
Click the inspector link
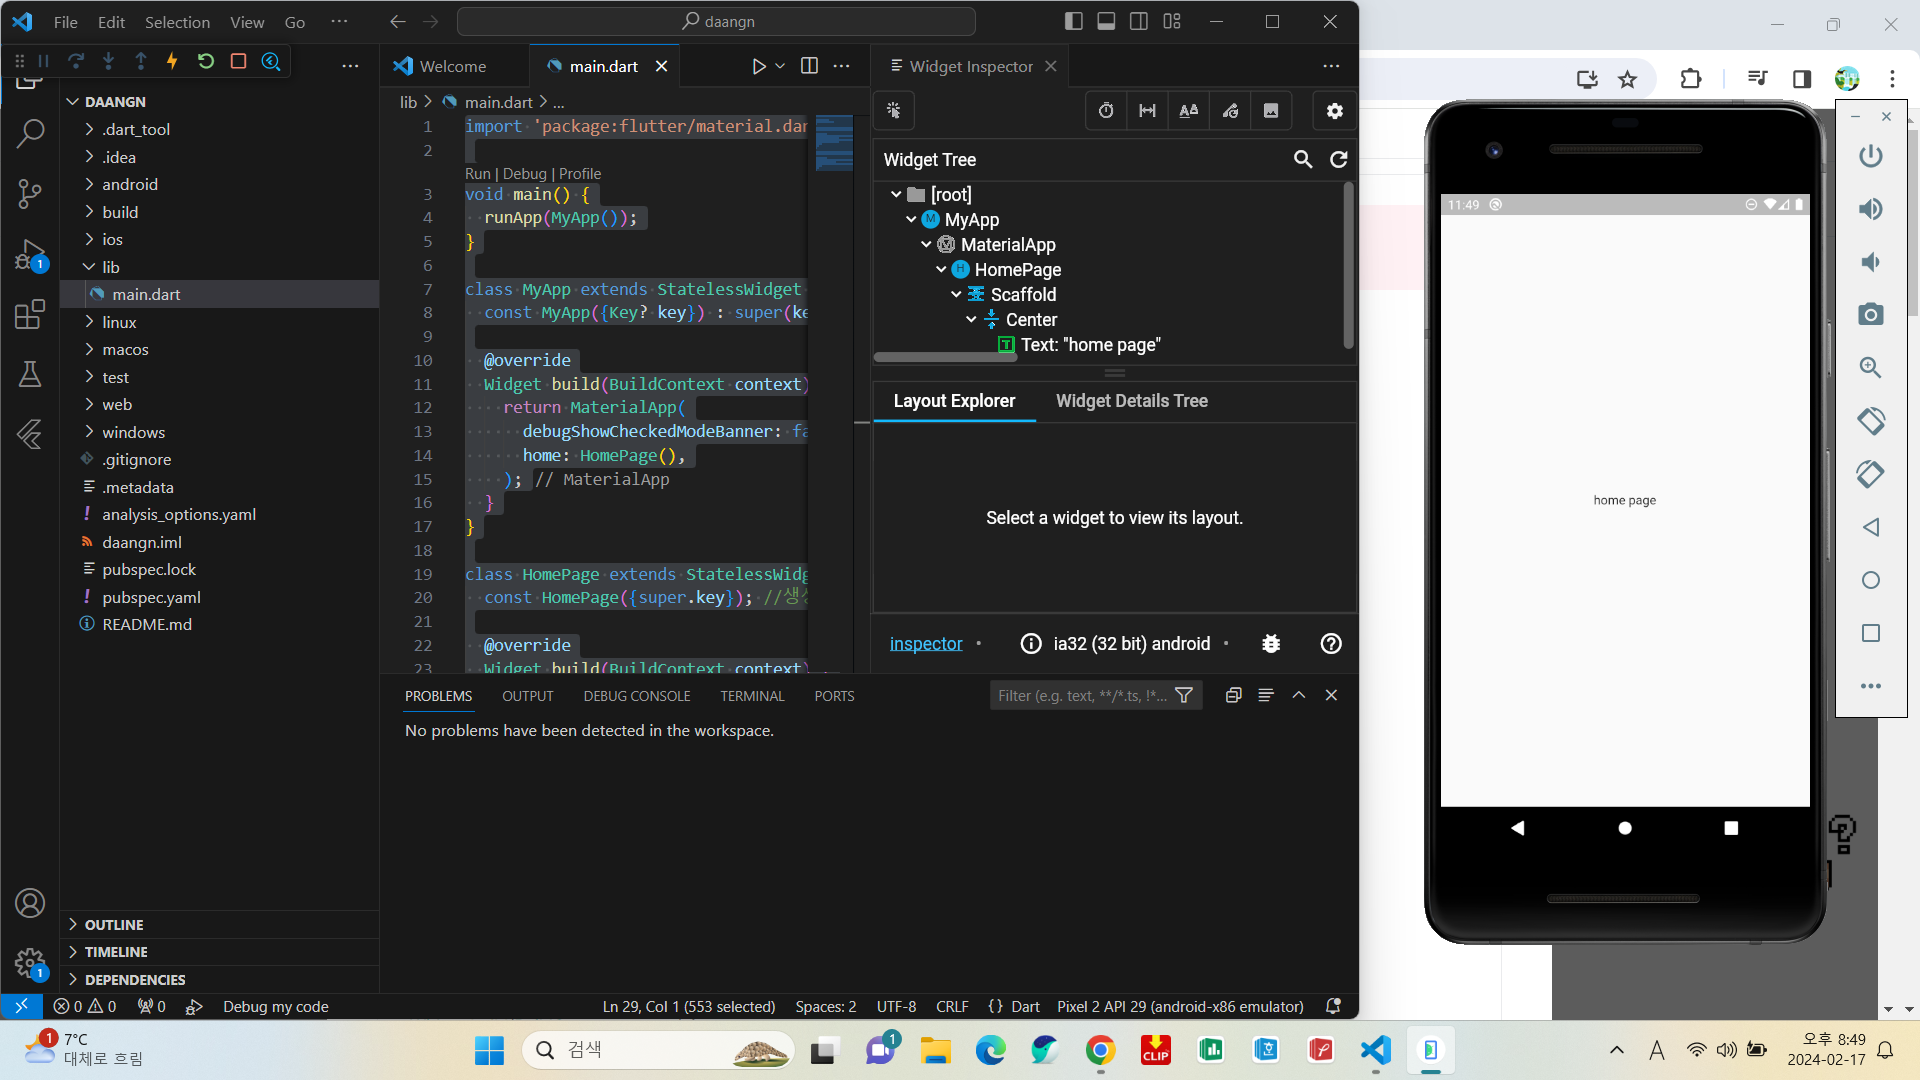click(x=926, y=644)
